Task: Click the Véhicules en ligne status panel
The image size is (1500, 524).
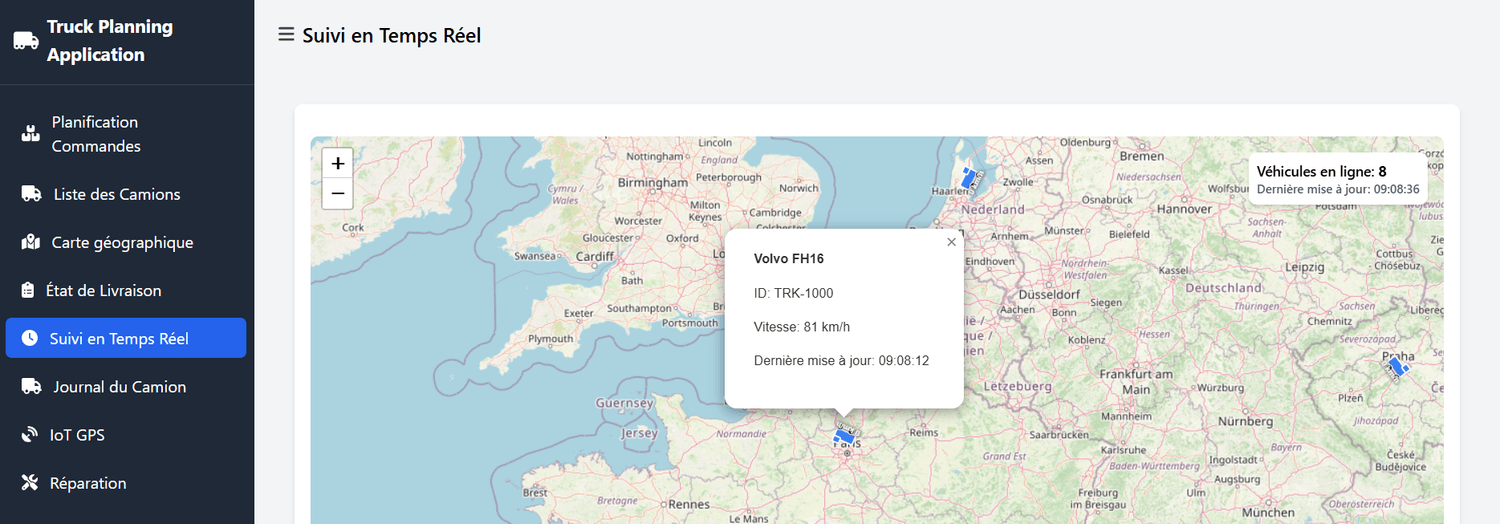Action: coord(1337,179)
